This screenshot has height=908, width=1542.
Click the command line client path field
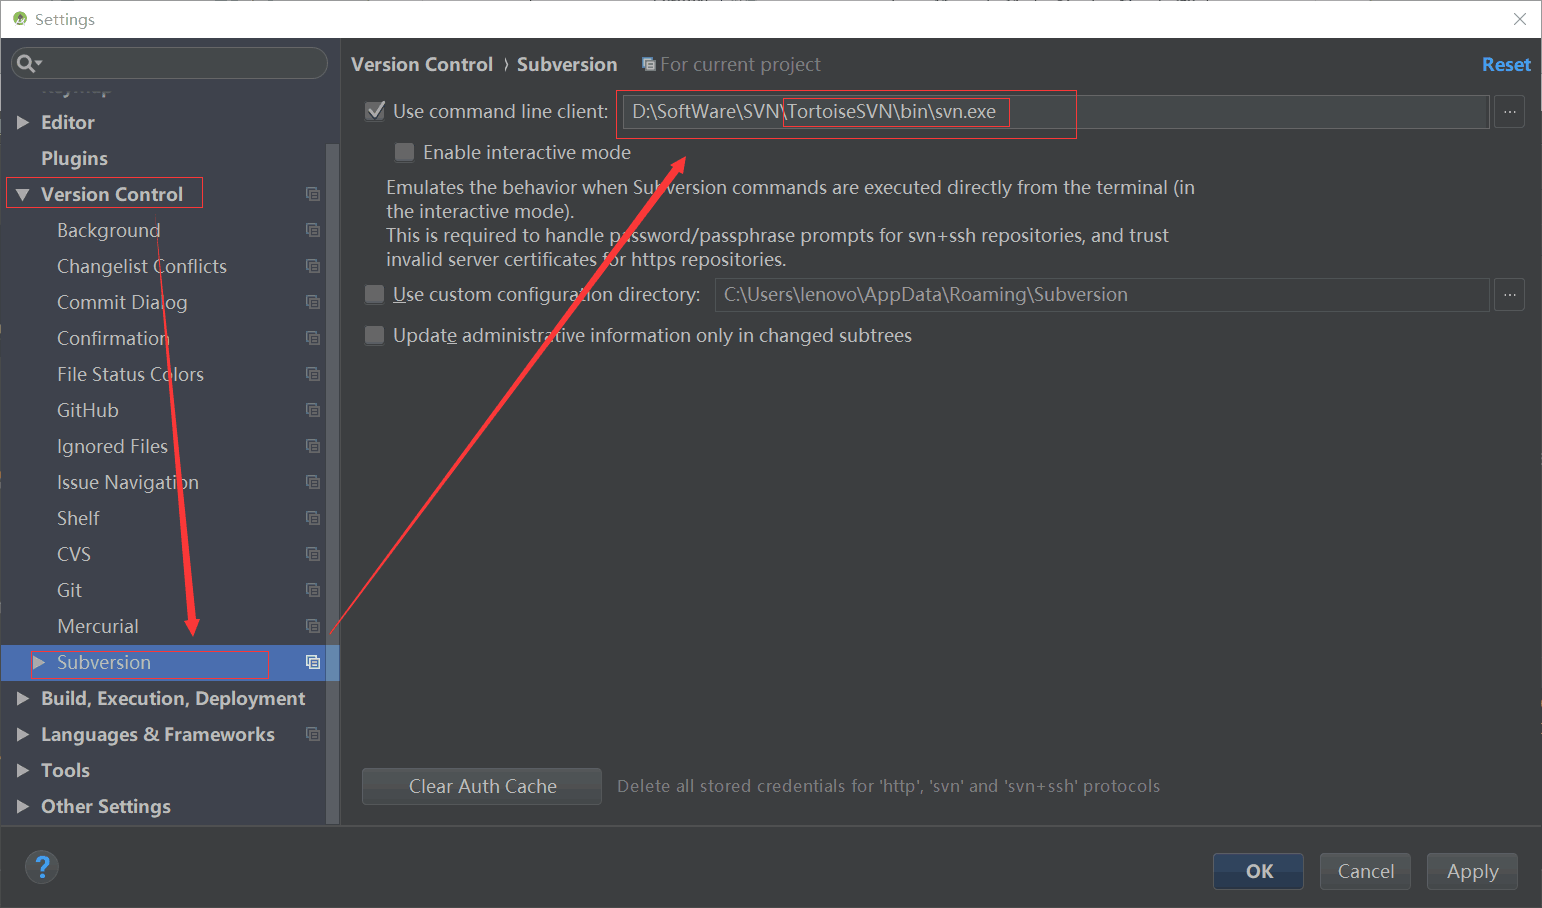pyautogui.click(x=1055, y=112)
